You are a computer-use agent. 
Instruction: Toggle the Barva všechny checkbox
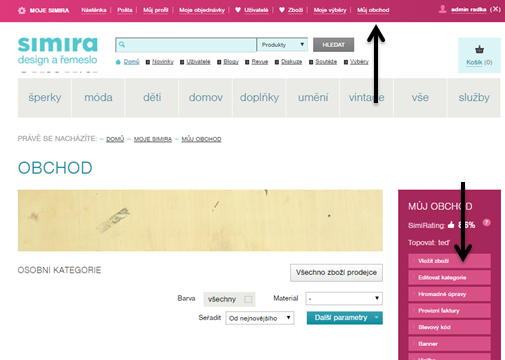pyautogui.click(x=248, y=299)
